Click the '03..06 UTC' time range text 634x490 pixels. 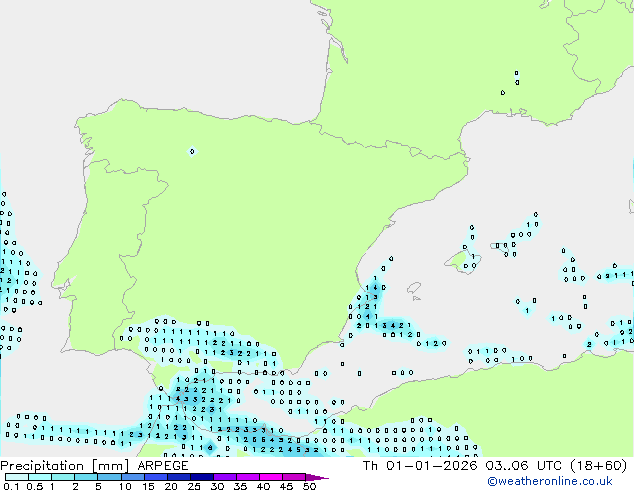(x=524, y=466)
